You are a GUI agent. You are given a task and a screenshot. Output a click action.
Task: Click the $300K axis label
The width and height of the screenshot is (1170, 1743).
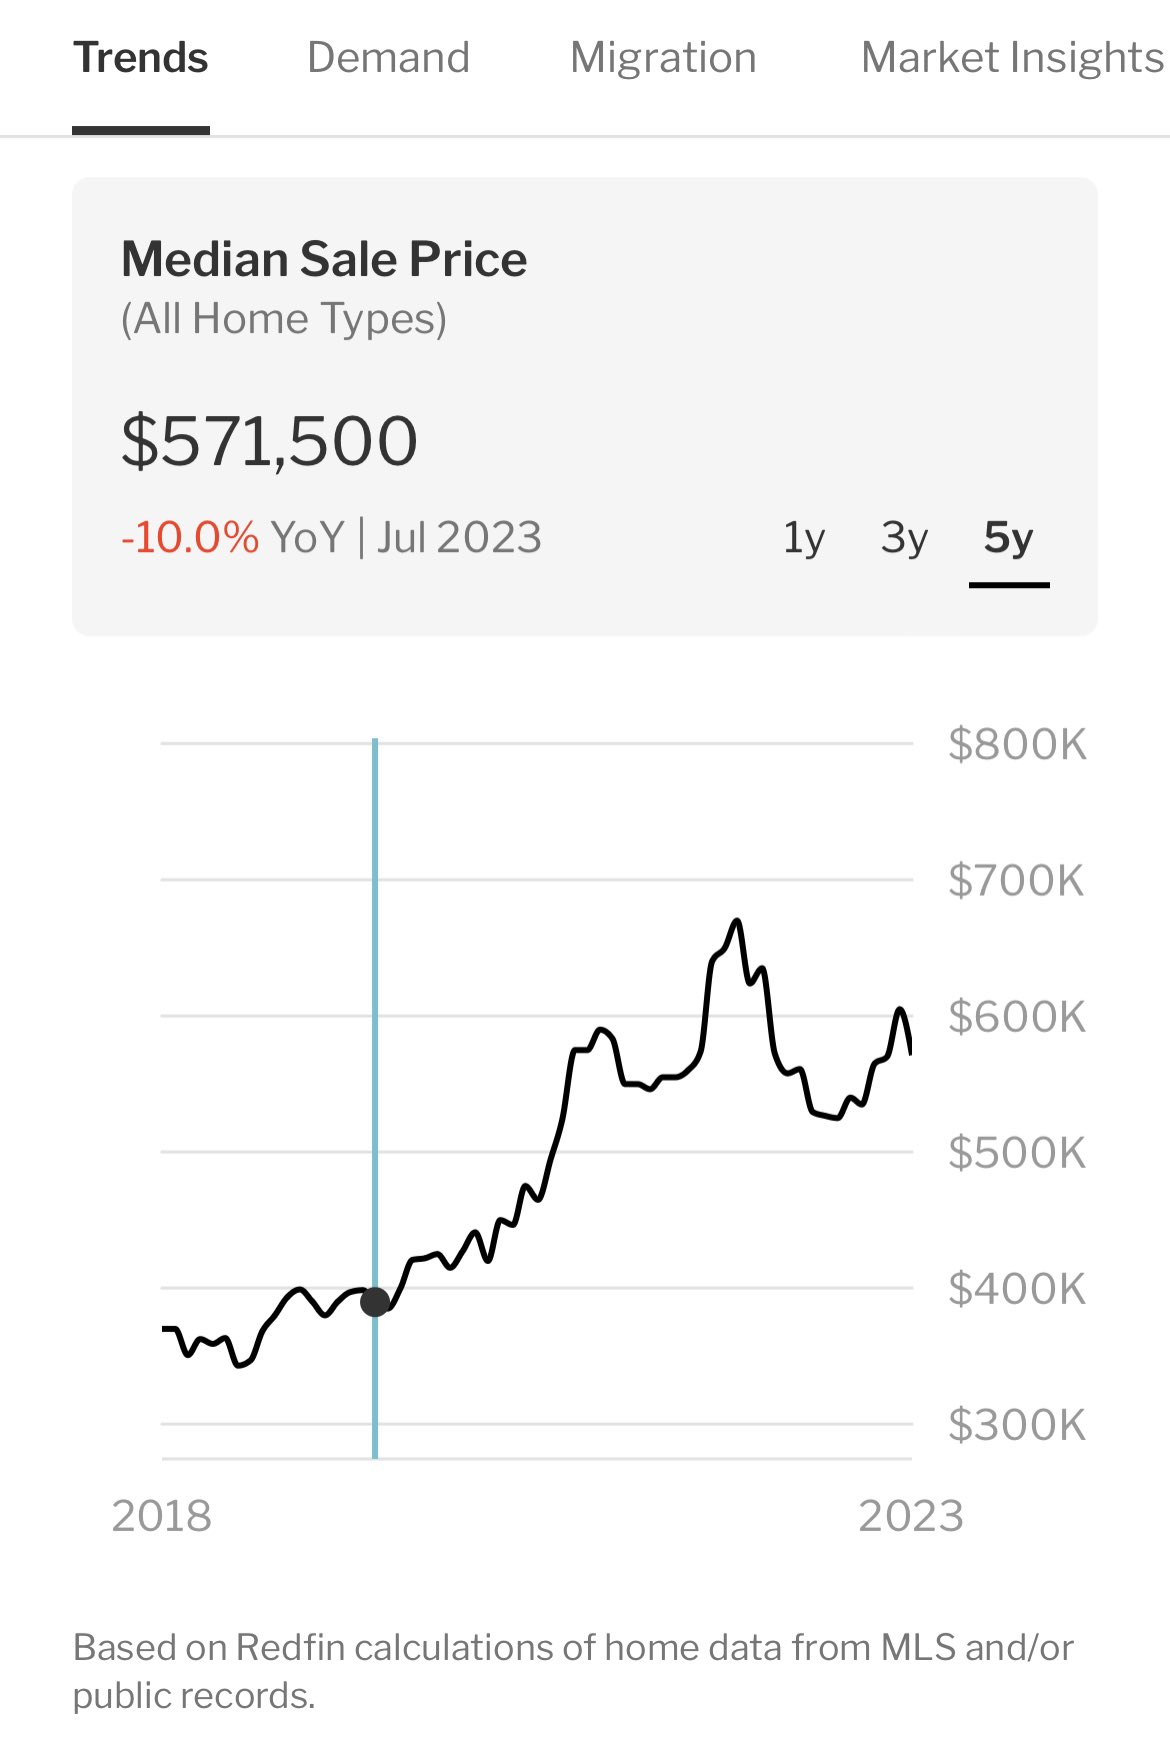1017,1425
